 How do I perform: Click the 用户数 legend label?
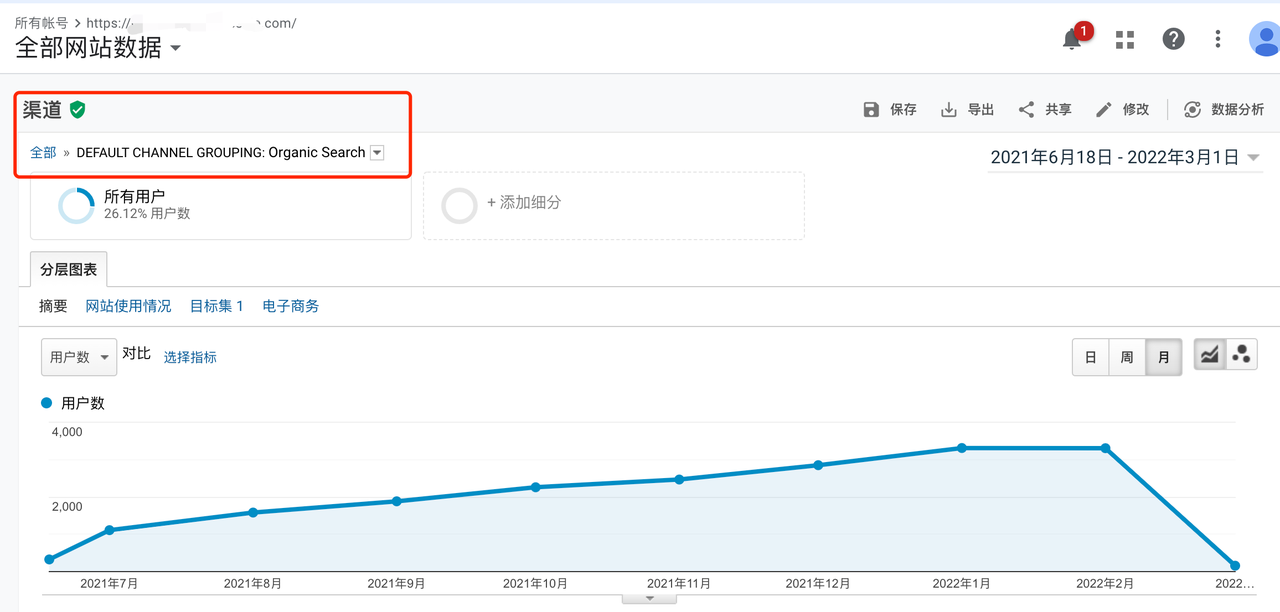point(83,403)
